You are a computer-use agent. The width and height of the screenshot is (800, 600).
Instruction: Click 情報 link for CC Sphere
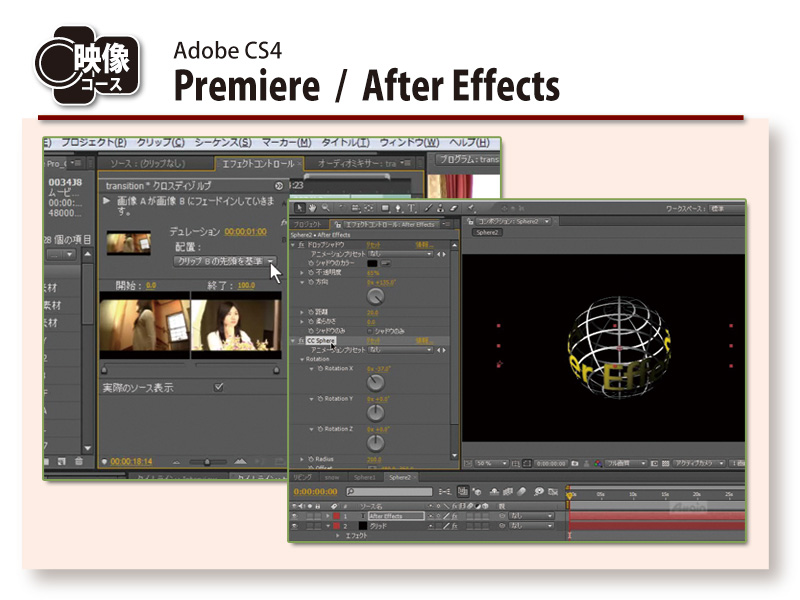(x=424, y=341)
